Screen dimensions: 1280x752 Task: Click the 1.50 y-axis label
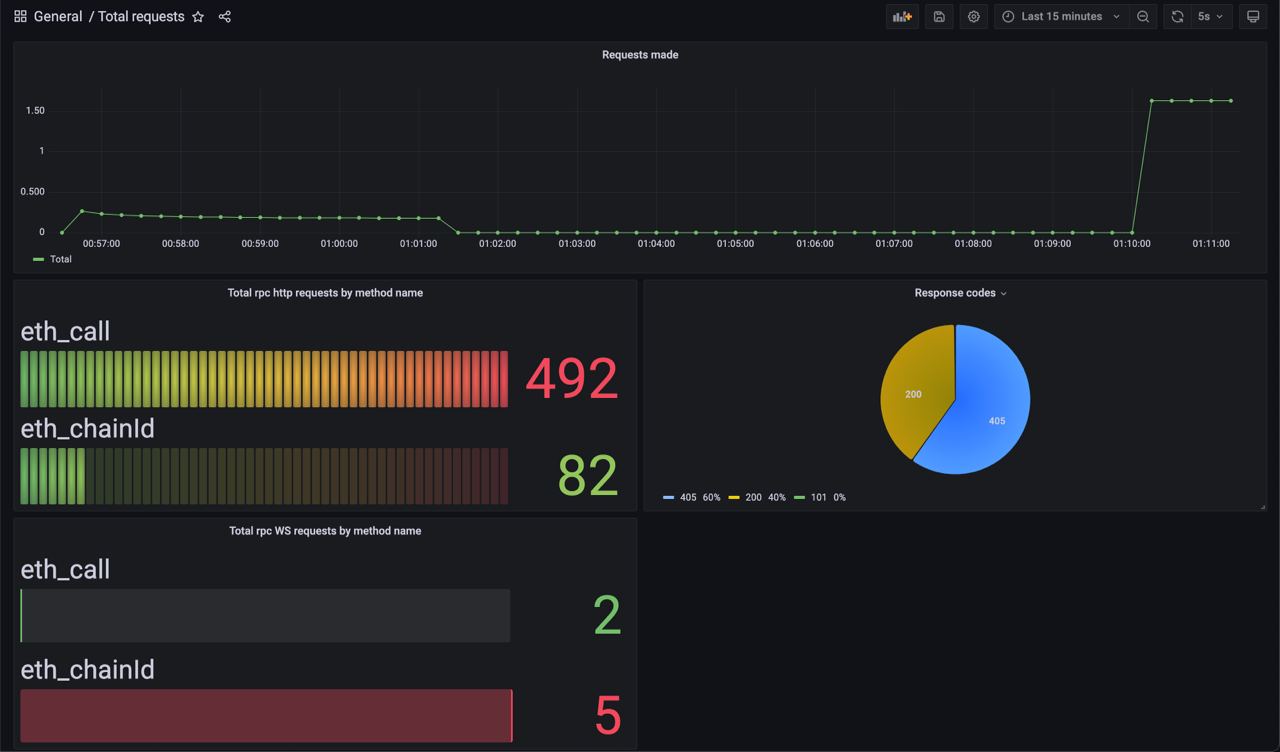point(35,110)
